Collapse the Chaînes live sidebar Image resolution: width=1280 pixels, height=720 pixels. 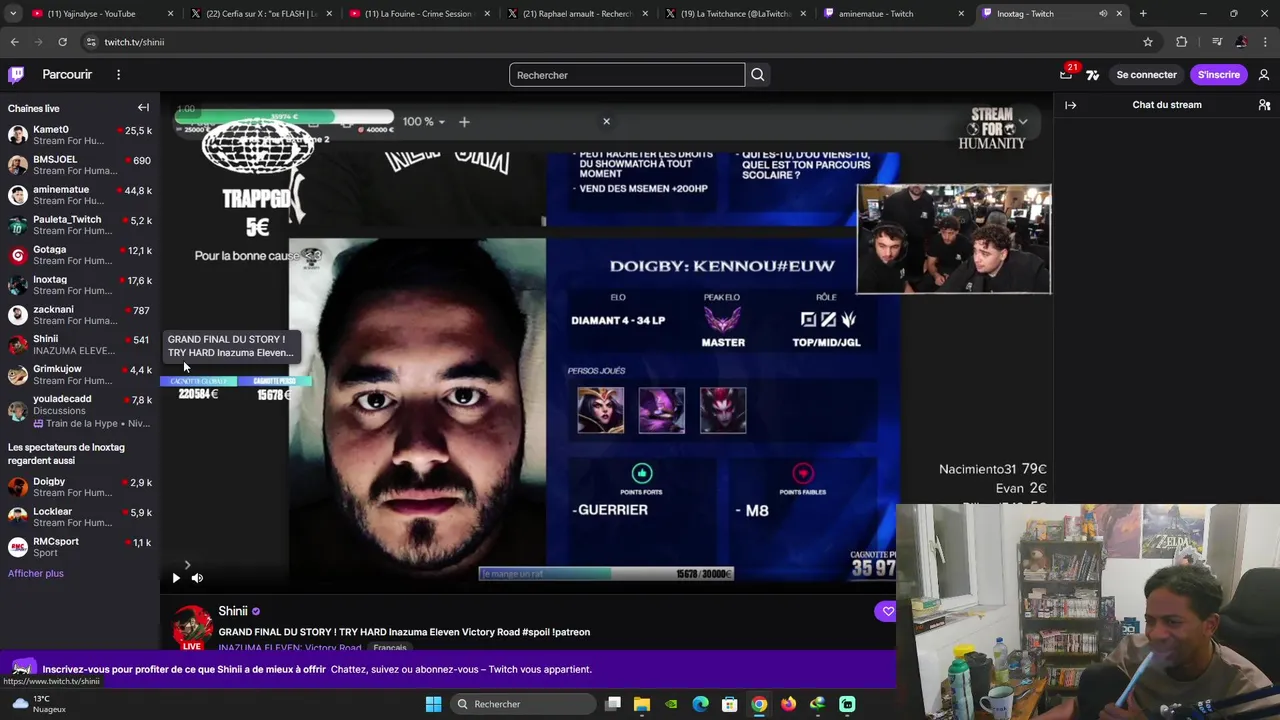pos(143,108)
